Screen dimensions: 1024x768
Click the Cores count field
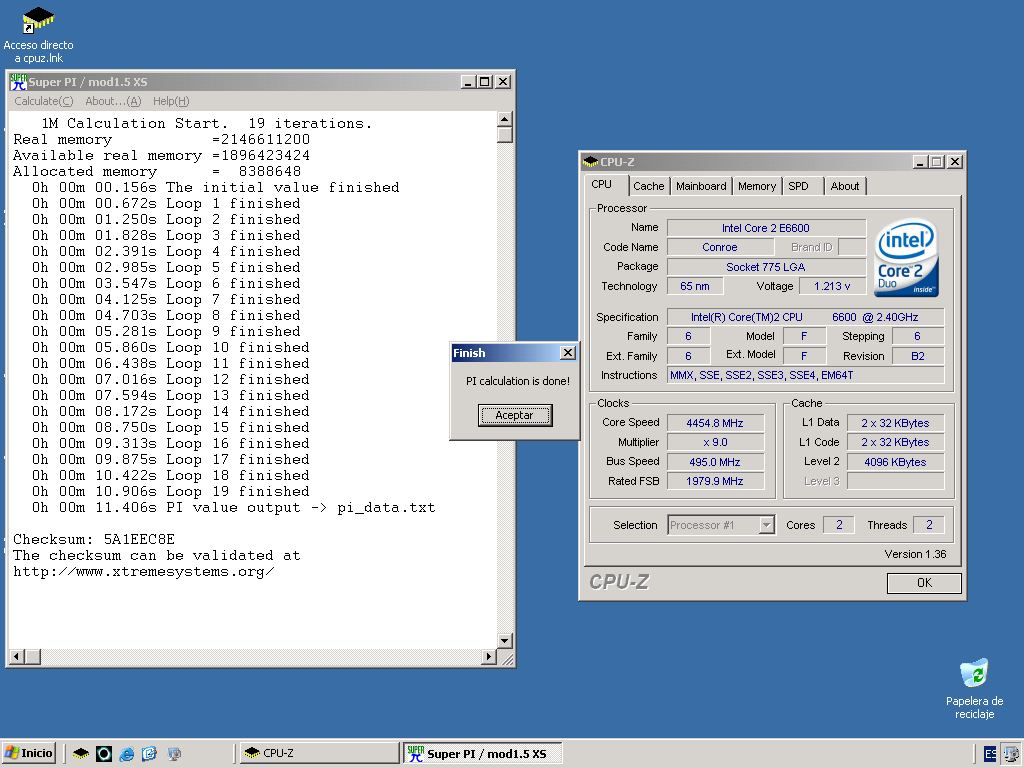pyautogui.click(x=839, y=524)
